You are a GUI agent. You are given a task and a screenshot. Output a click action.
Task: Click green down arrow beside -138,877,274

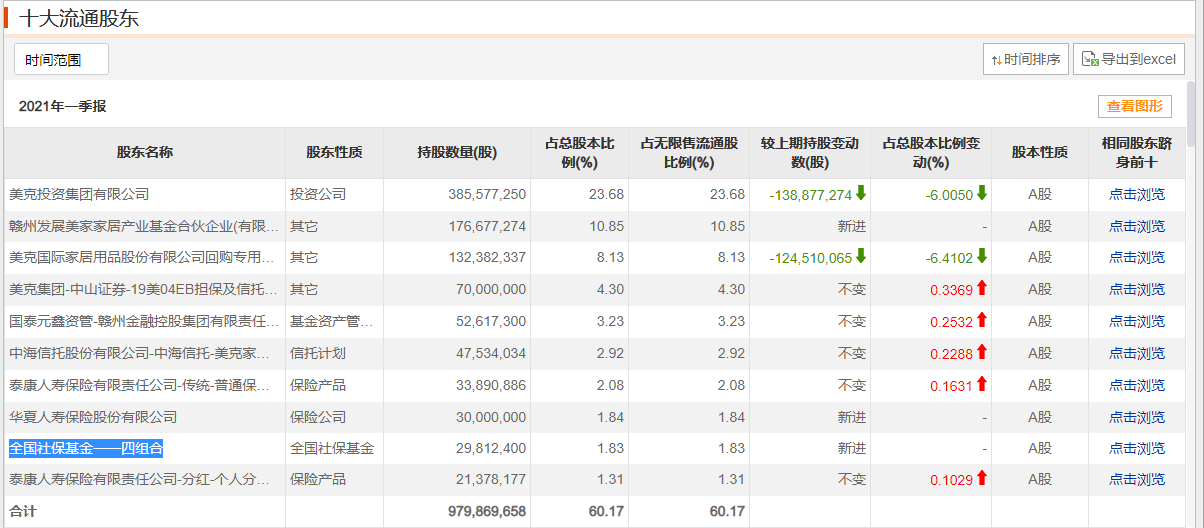pos(861,193)
